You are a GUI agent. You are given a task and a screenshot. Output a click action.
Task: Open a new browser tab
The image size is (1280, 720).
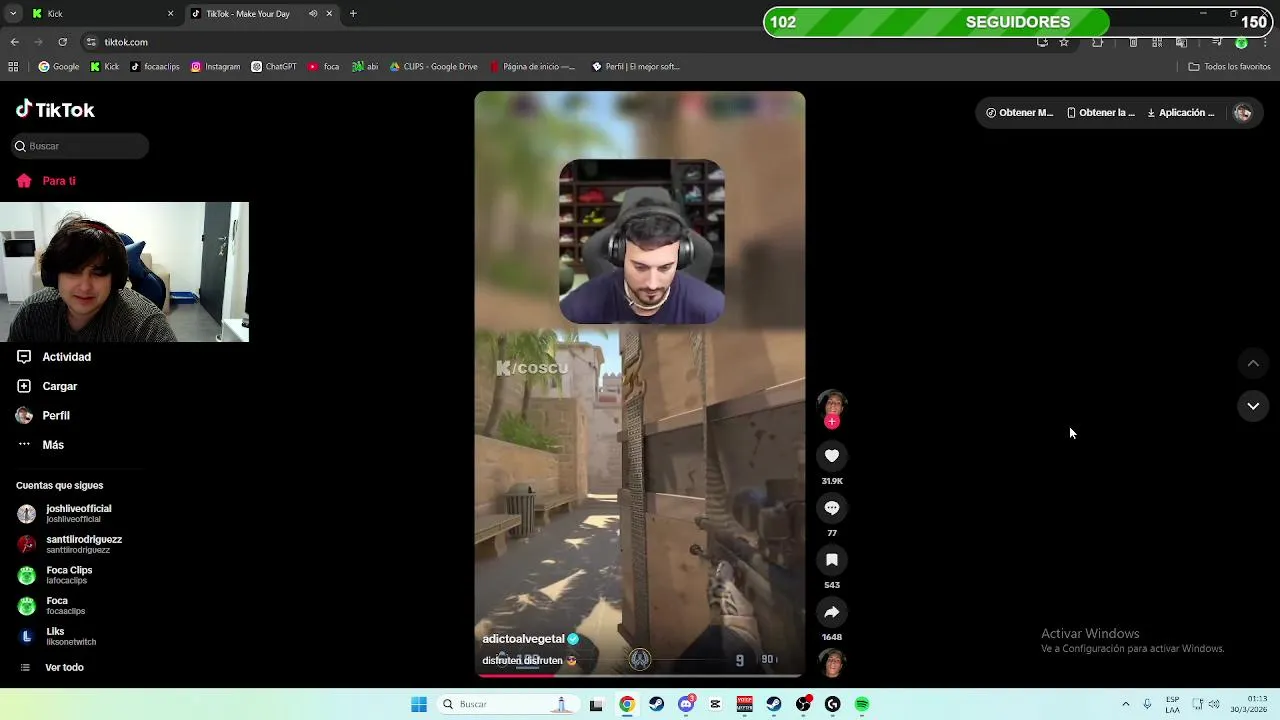(353, 14)
